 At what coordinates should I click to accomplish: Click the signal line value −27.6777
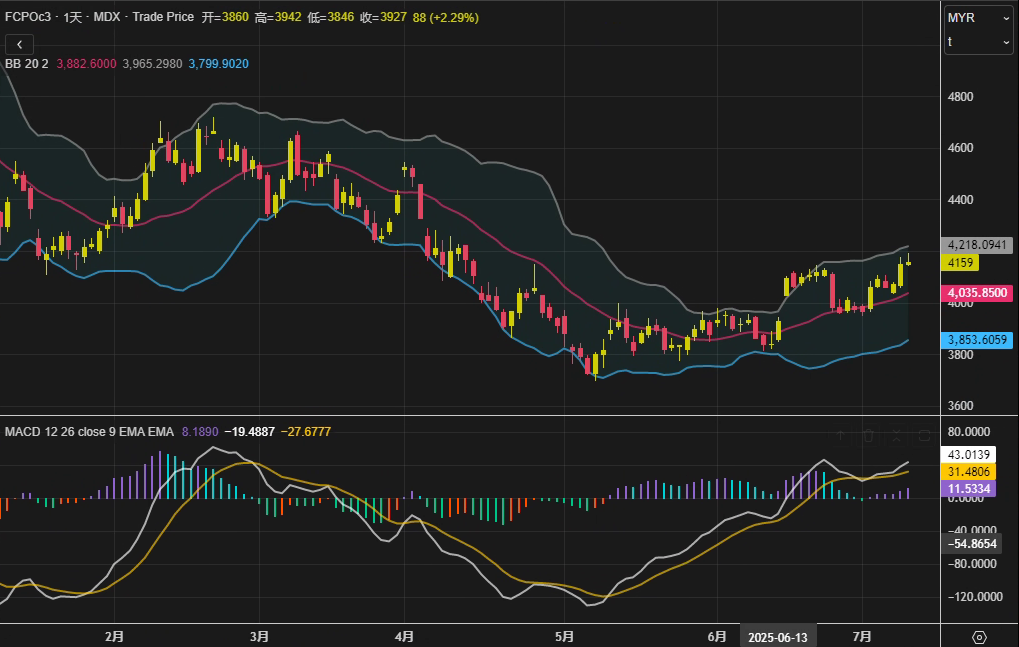click(306, 432)
